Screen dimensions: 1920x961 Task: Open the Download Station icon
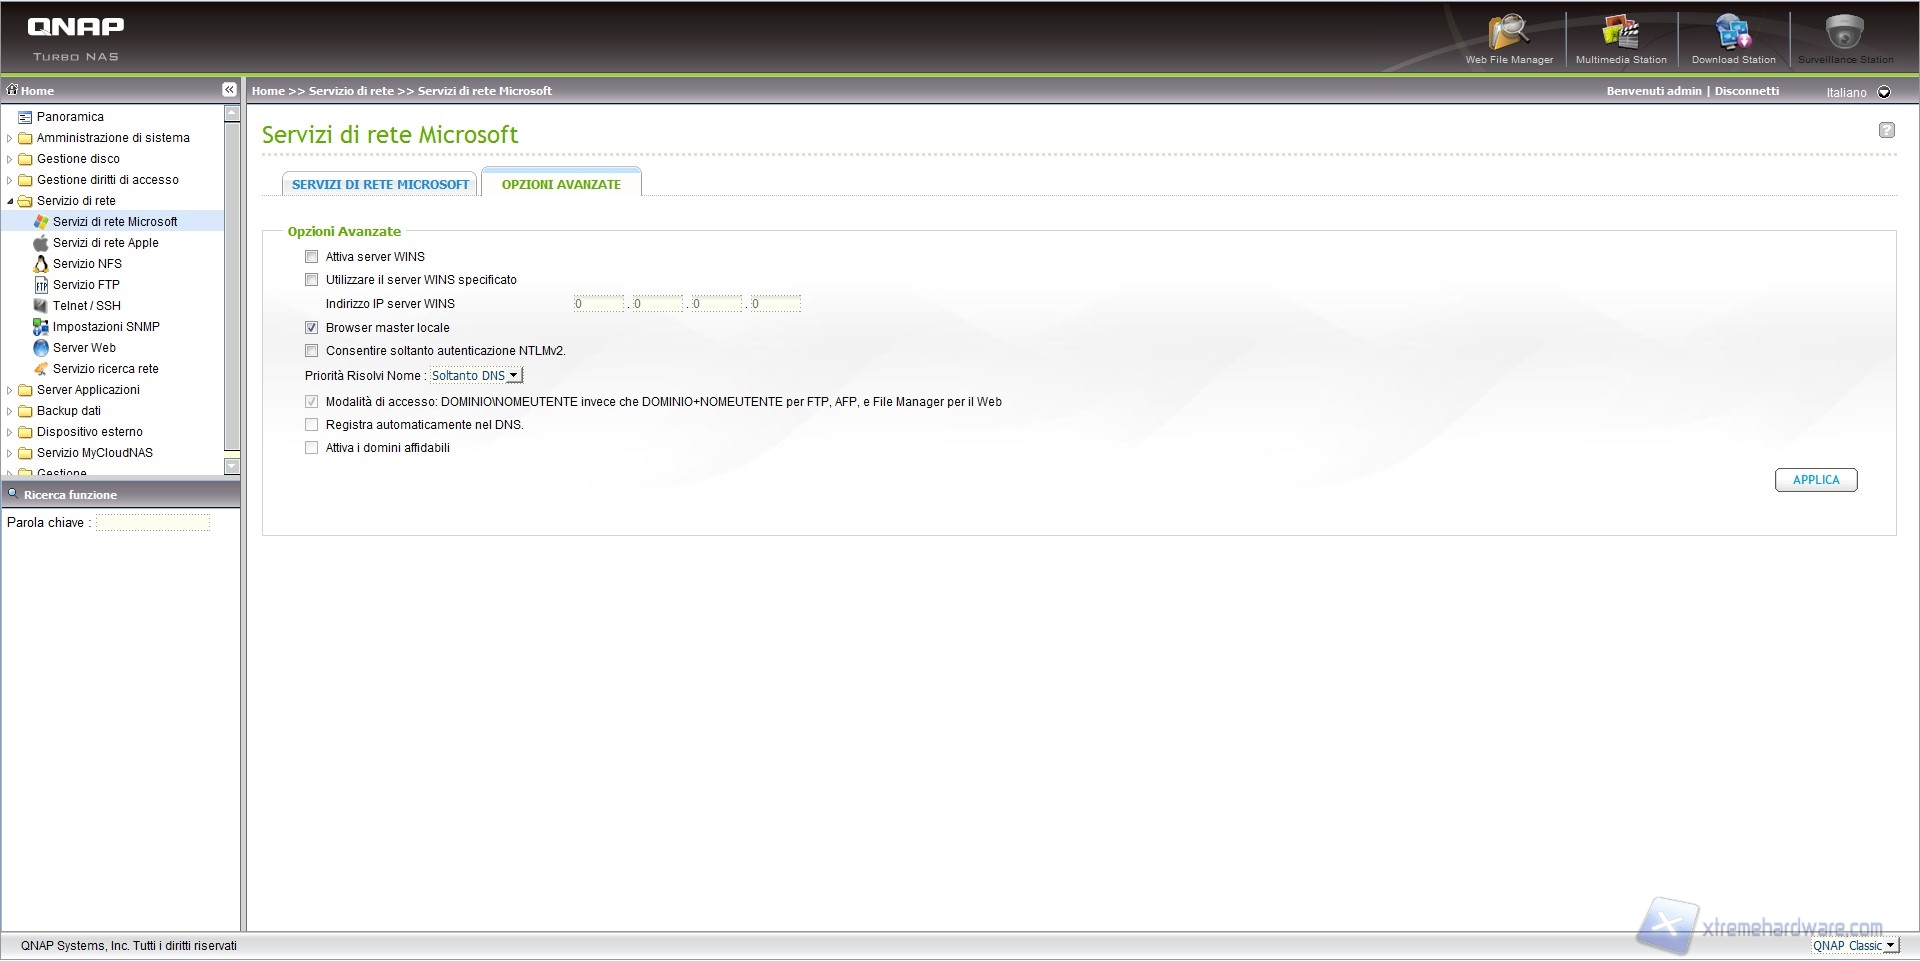pos(1733,34)
